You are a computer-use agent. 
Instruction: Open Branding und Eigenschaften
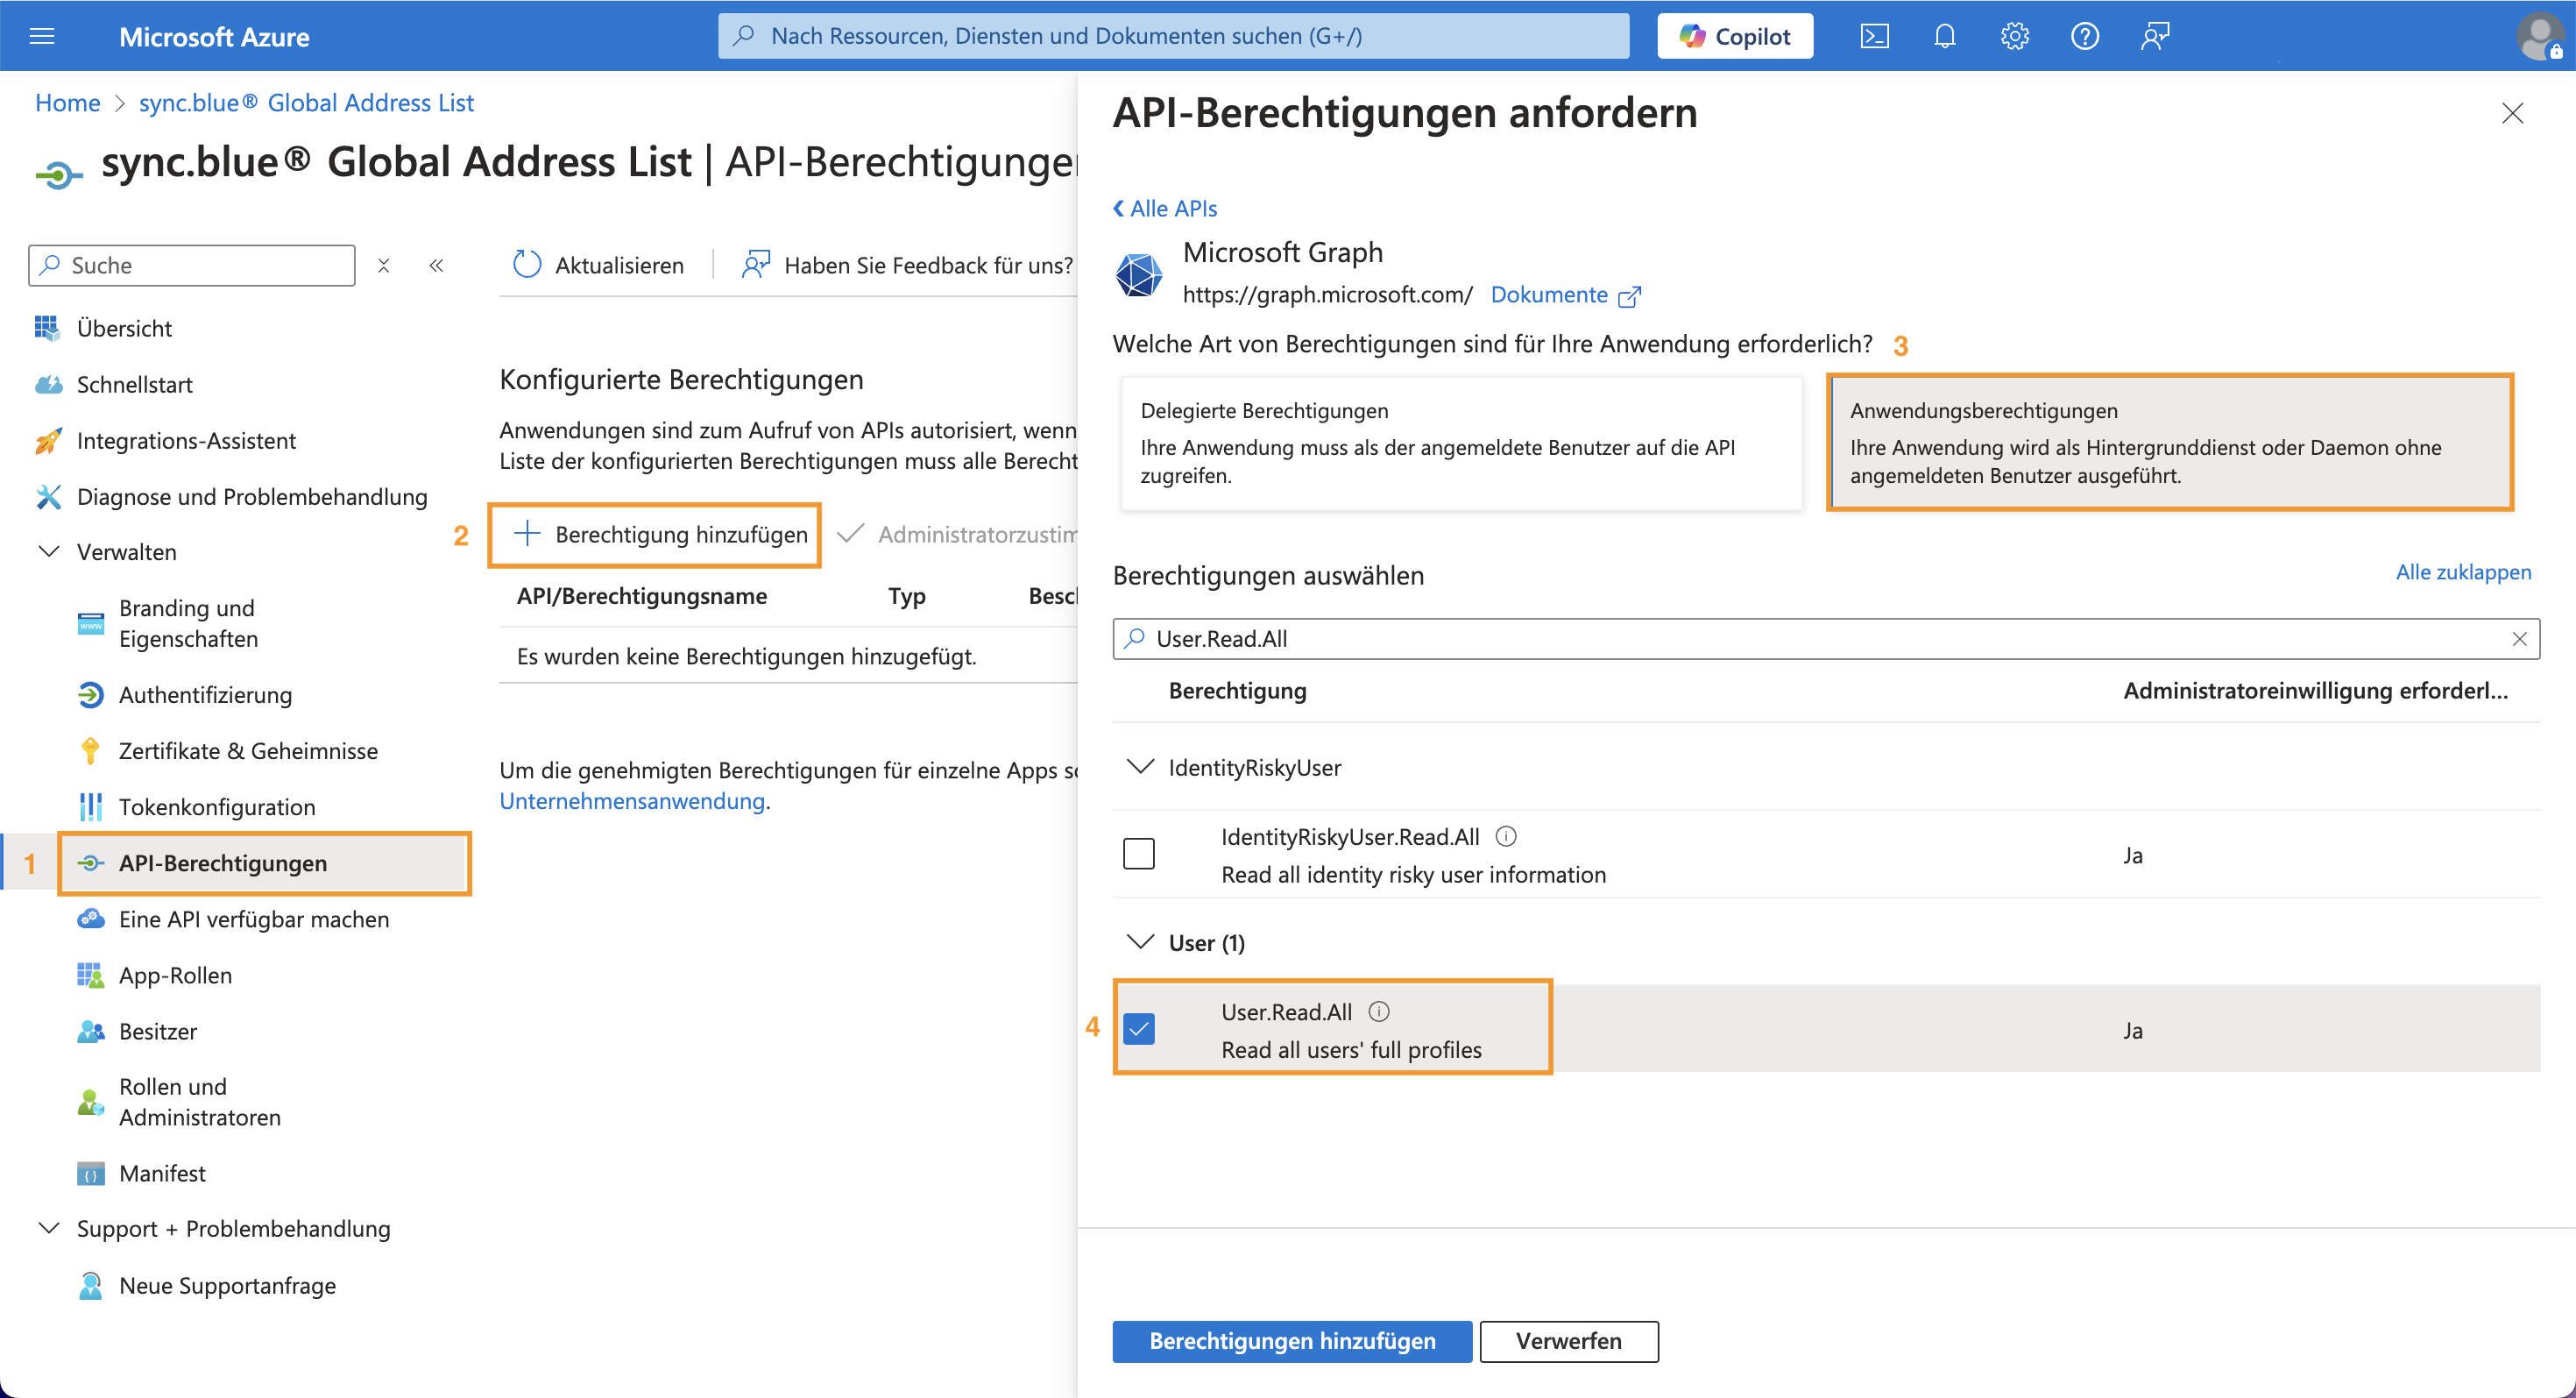(x=188, y=623)
